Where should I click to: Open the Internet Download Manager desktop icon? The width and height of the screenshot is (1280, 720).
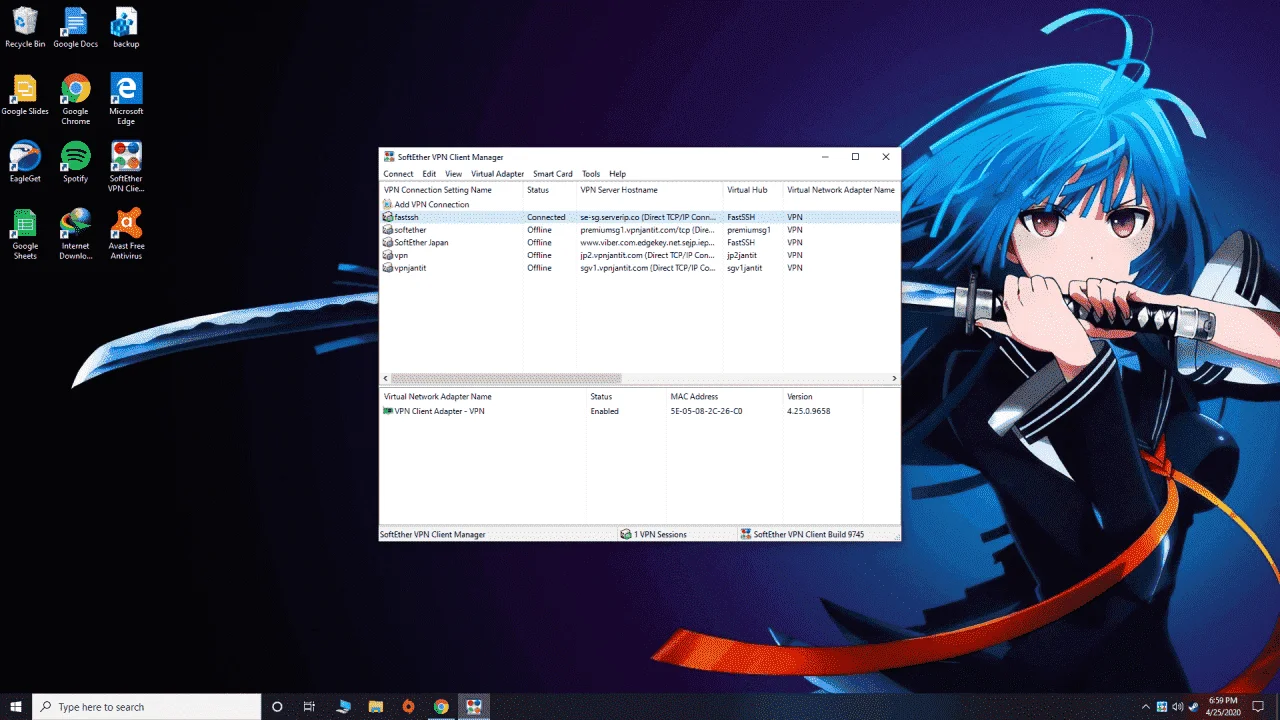75,234
